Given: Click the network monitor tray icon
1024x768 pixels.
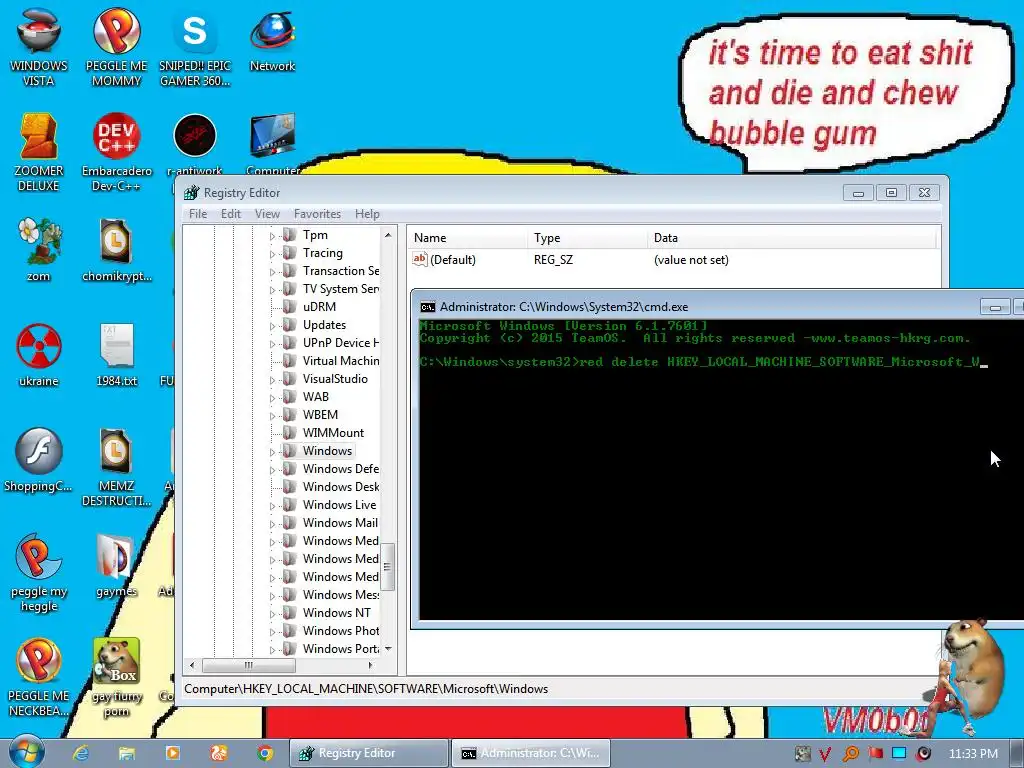Looking at the screenshot, I should pos(899,753).
